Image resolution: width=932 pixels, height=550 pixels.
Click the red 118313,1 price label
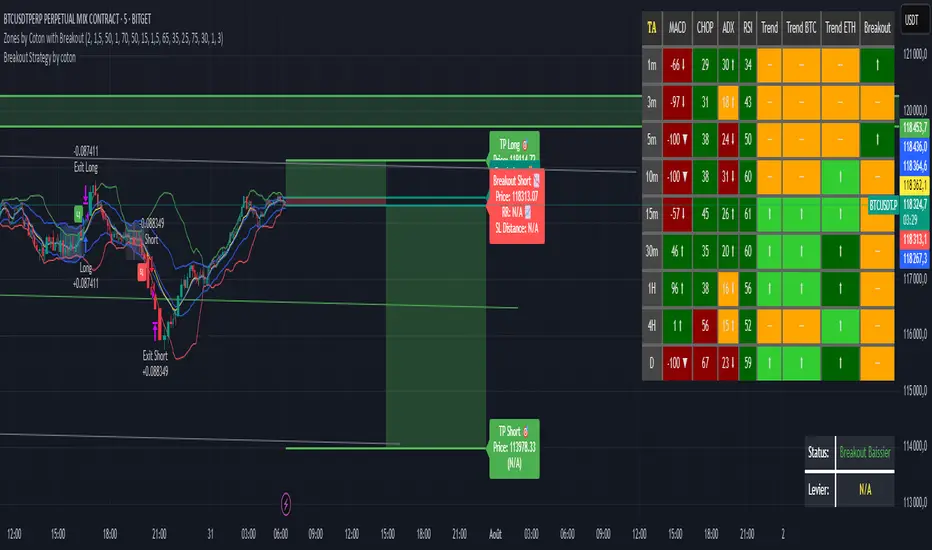(x=915, y=239)
